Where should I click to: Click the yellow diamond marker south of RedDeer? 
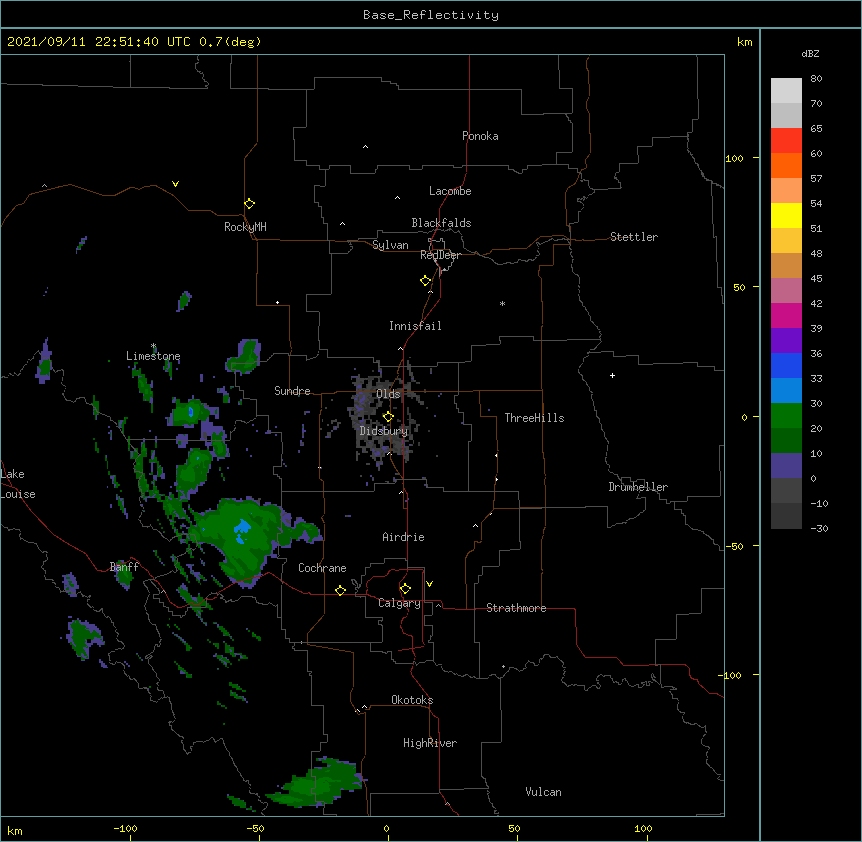(x=426, y=281)
